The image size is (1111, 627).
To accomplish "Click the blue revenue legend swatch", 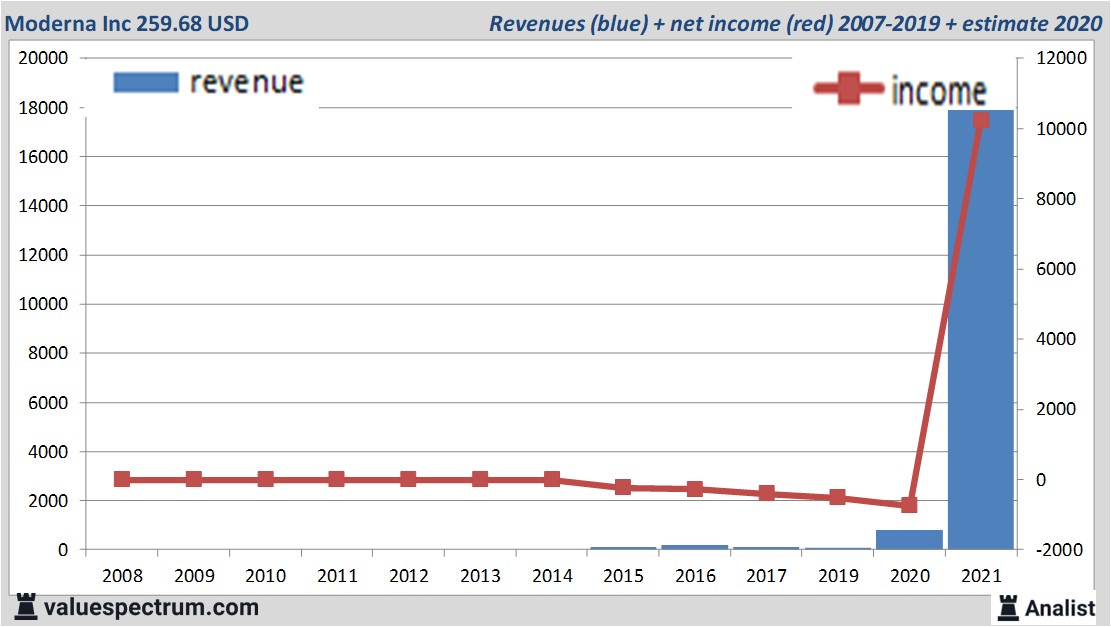I will [x=146, y=82].
